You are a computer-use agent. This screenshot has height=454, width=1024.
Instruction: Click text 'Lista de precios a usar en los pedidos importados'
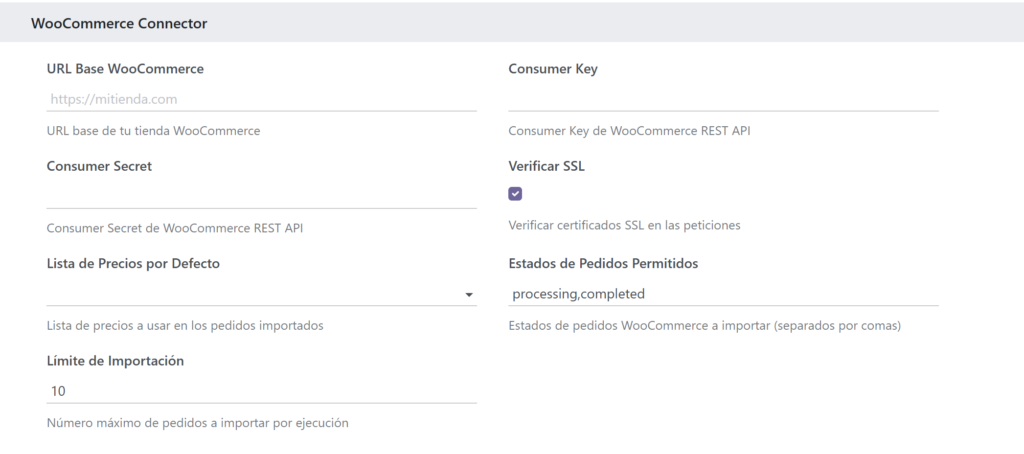[185, 325]
